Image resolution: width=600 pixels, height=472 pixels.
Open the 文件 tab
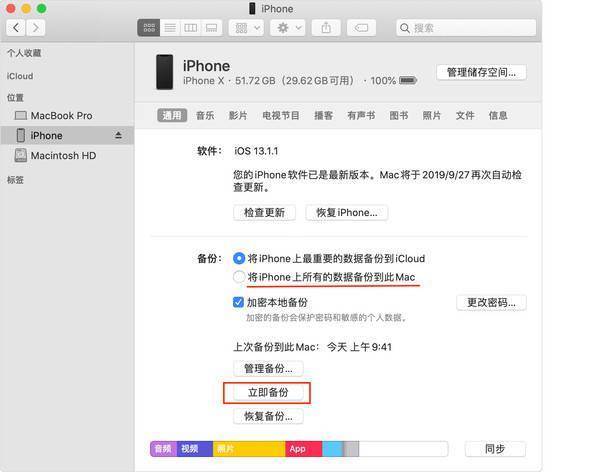tap(465, 116)
